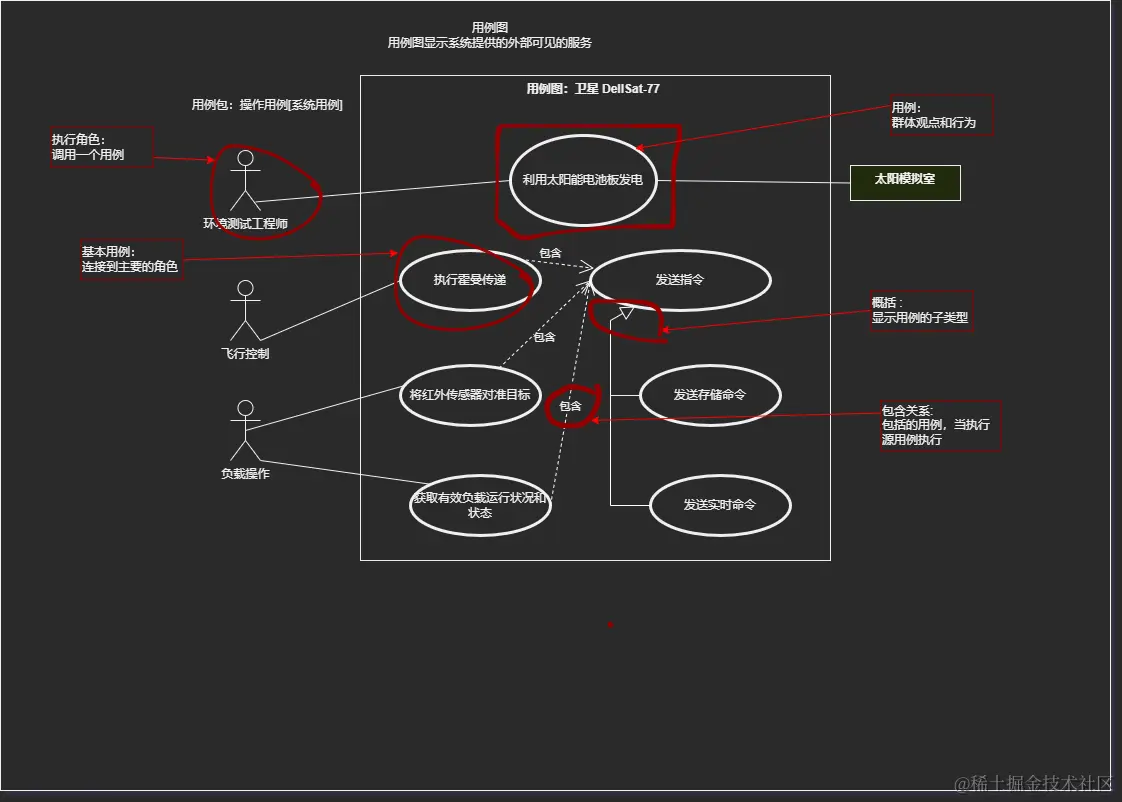Click the circled 包含 label near 发送存储命令
1122x802 pixels.
(x=572, y=407)
